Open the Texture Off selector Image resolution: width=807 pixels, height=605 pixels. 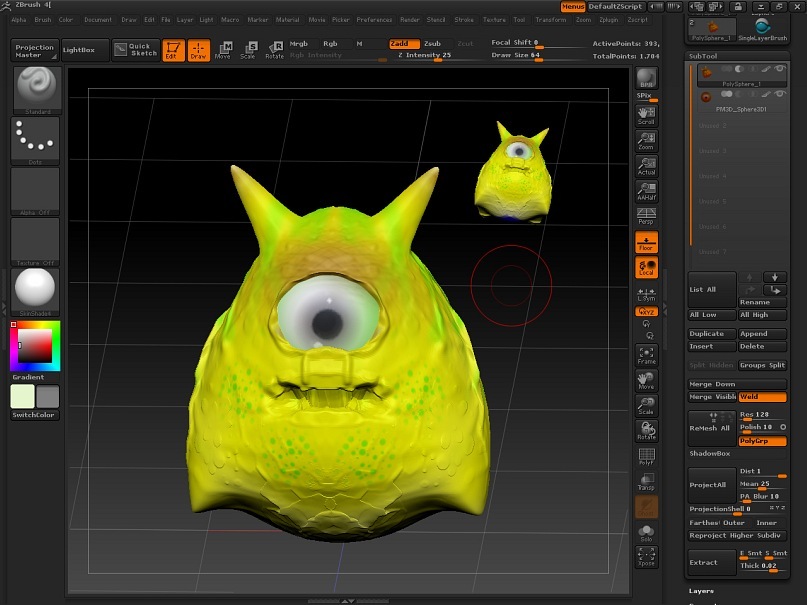coord(35,241)
